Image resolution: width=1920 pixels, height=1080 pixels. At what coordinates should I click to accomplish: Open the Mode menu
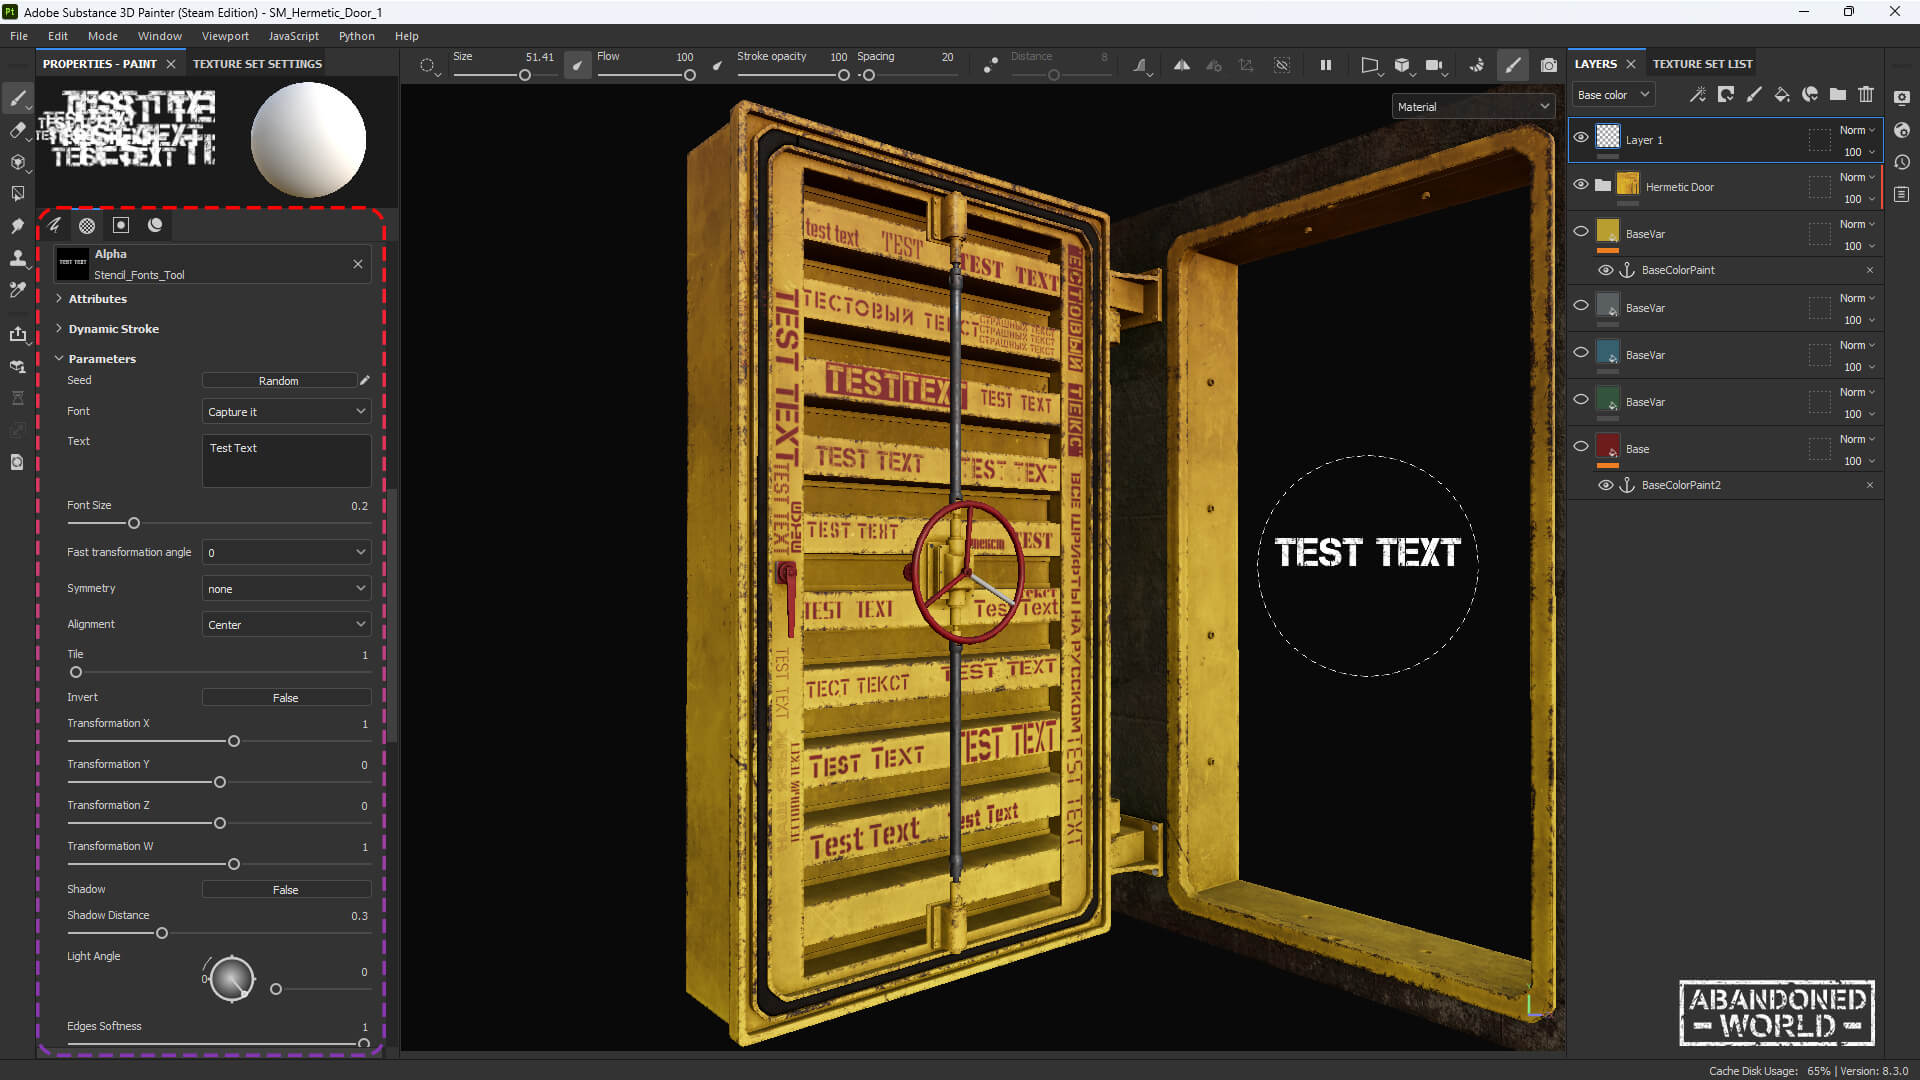[x=103, y=36]
